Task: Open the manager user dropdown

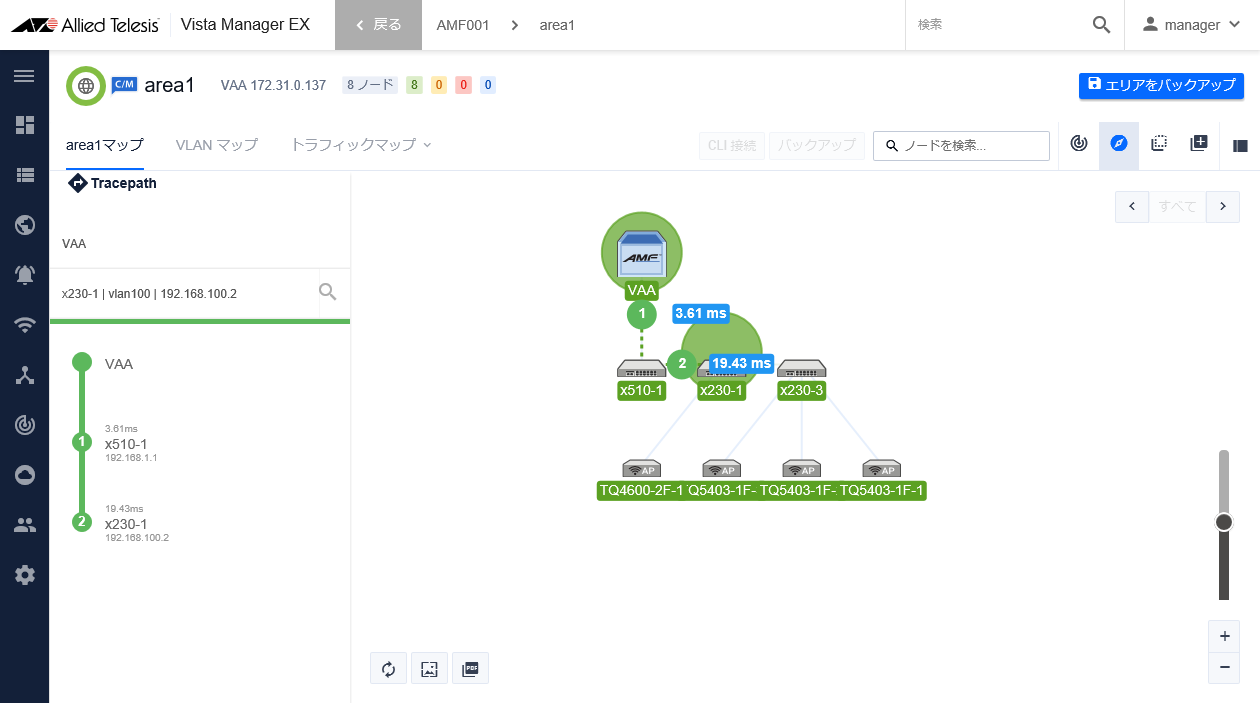Action: [1192, 25]
